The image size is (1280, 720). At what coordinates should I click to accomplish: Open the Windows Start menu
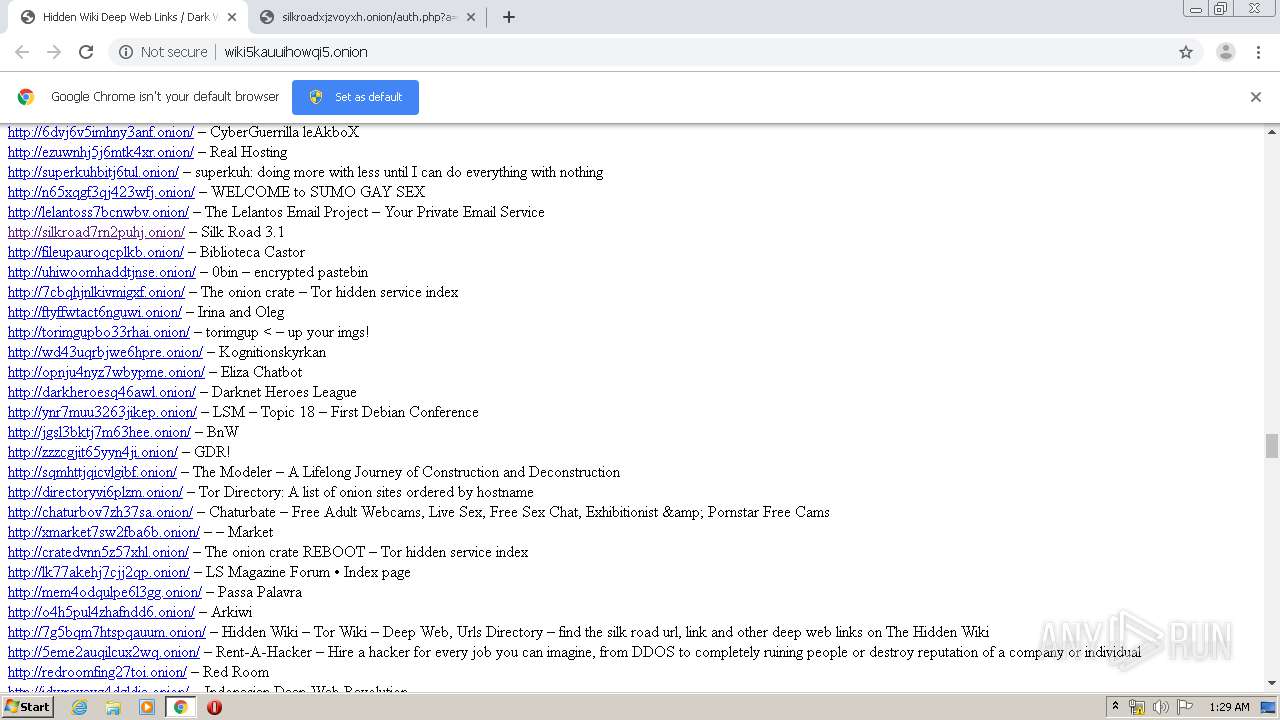click(27, 707)
